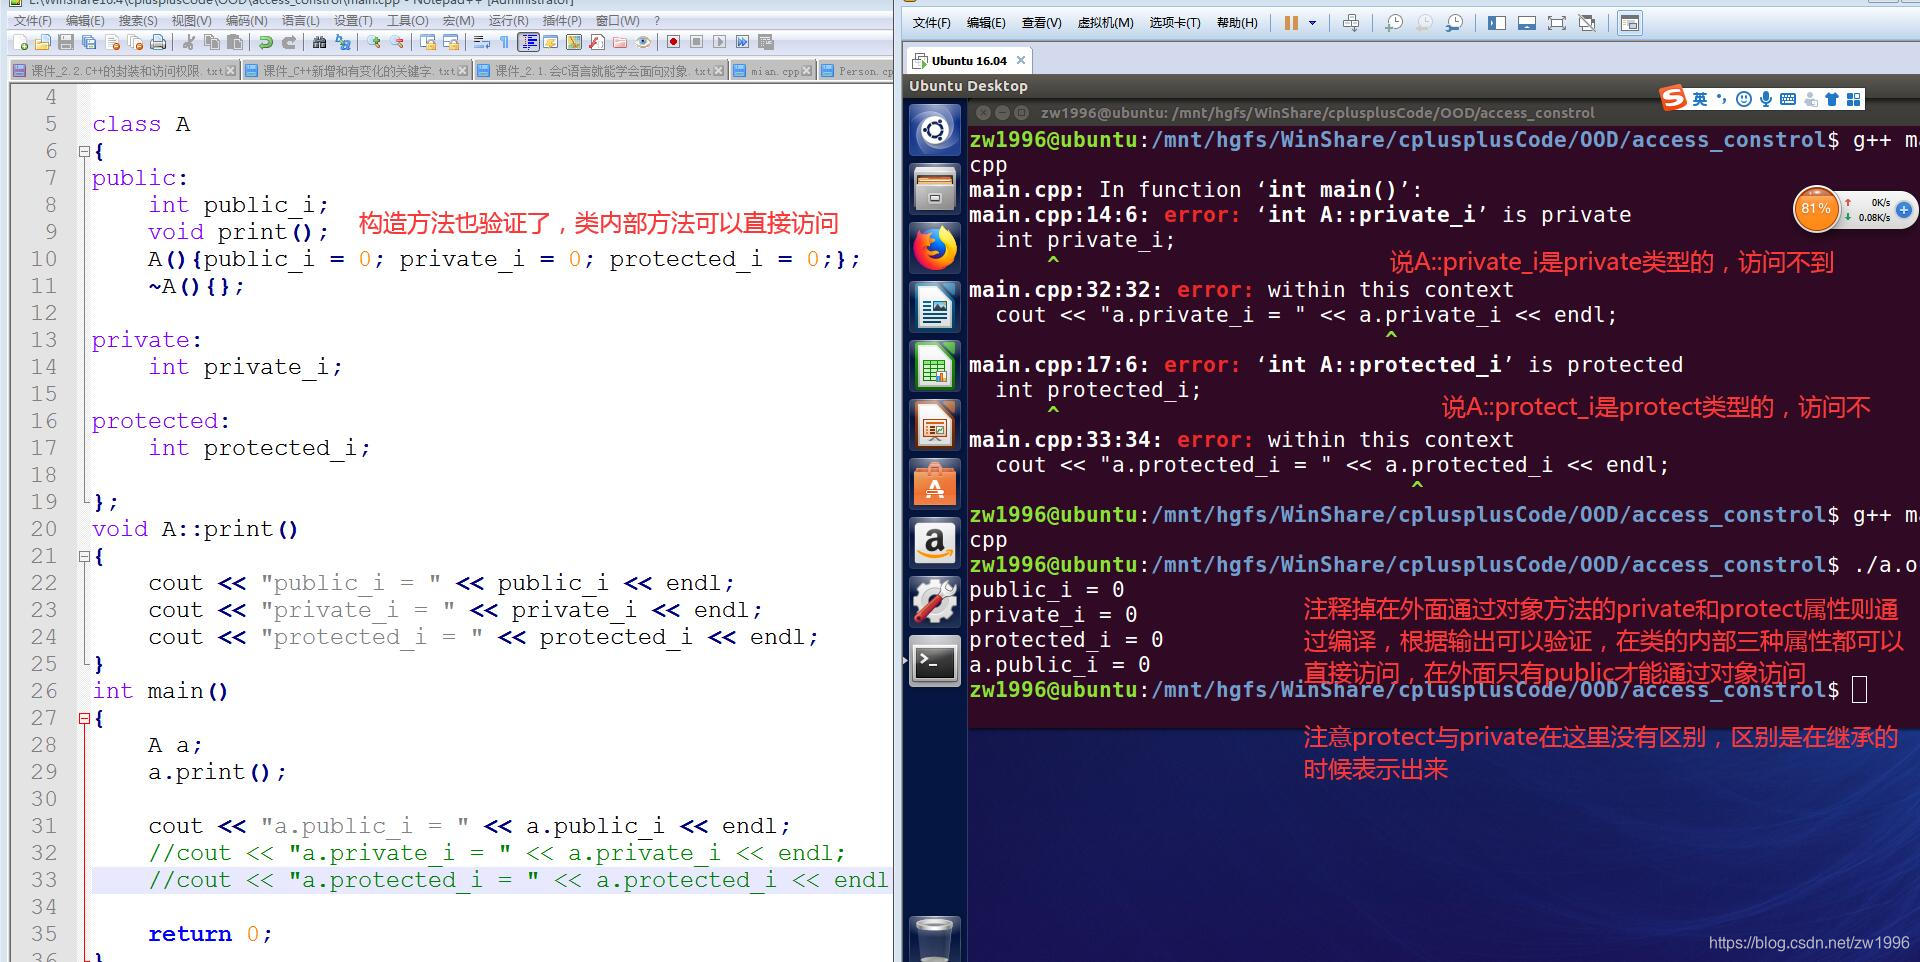Launch Firefox from Ubuntu launcher
The height and width of the screenshot is (962, 1920).
coord(935,248)
